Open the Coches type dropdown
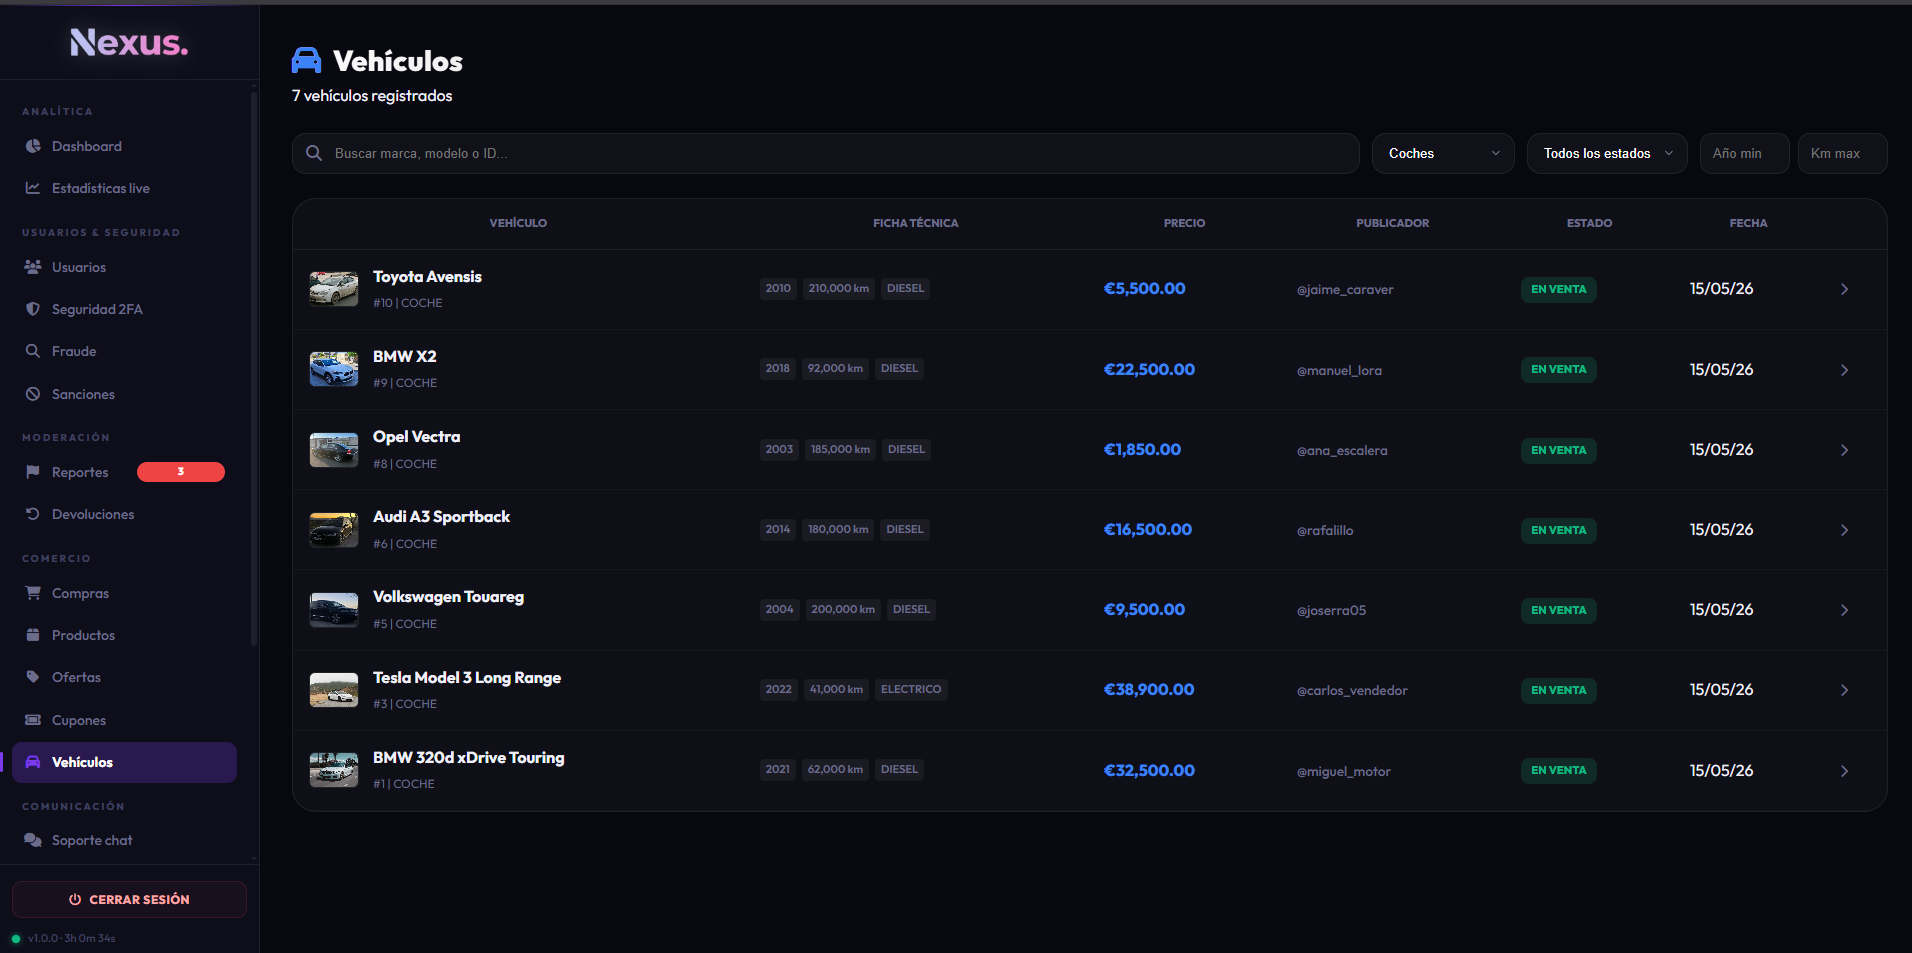This screenshot has height=953, width=1912. (1443, 153)
